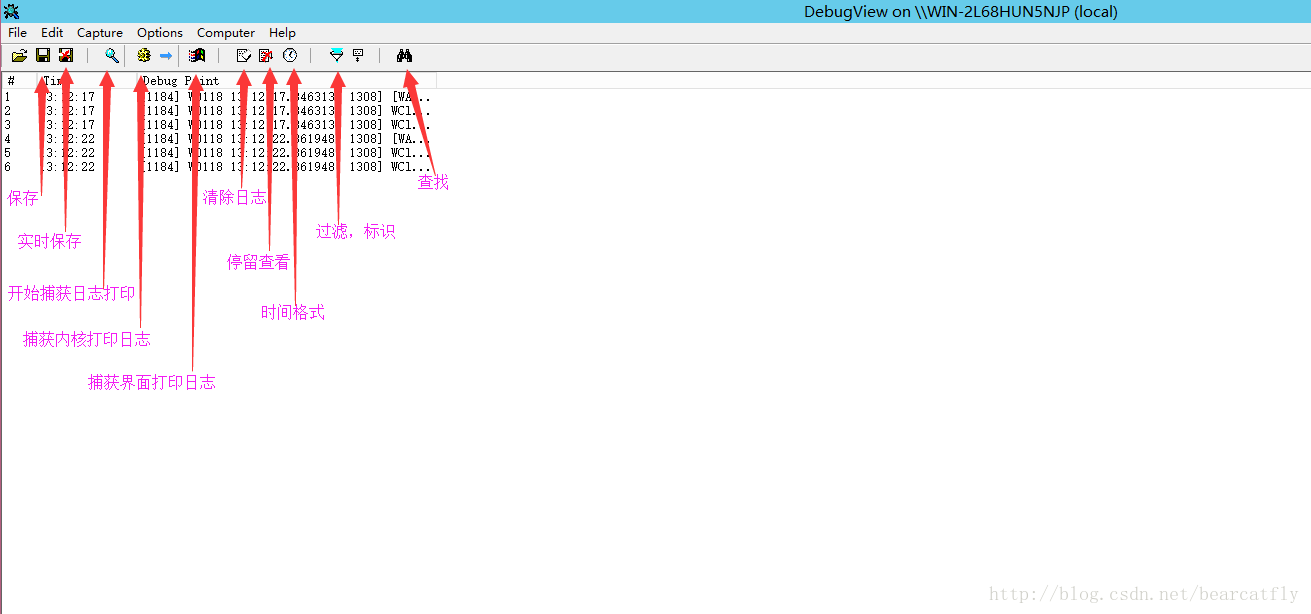Open the Help menu
The height and width of the screenshot is (614, 1311).
click(283, 33)
